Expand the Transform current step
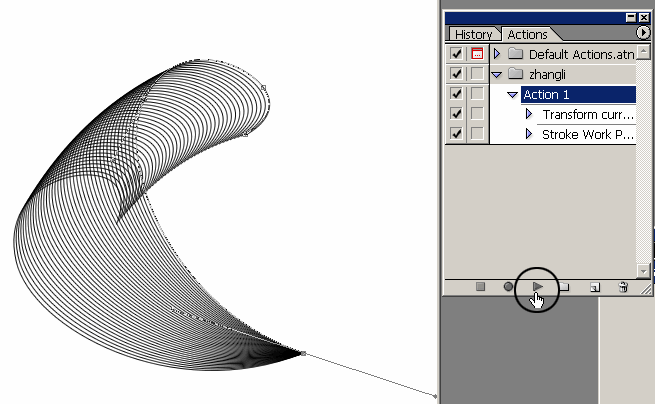The width and height of the screenshot is (655, 404). pos(529,114)
